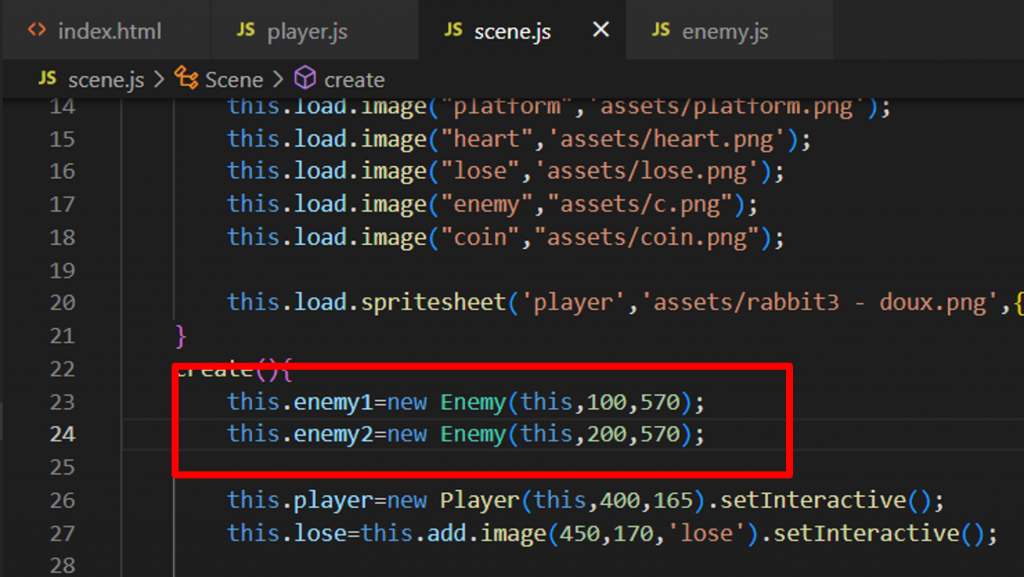
Task: Open the create method breadcrumb
Action: pos(355,80)
